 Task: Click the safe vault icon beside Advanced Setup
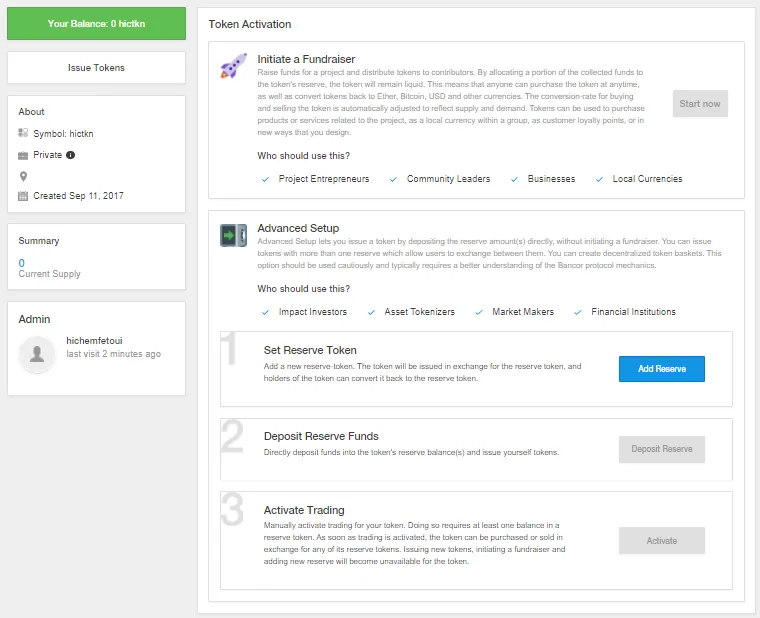click(x=234, y=235)
